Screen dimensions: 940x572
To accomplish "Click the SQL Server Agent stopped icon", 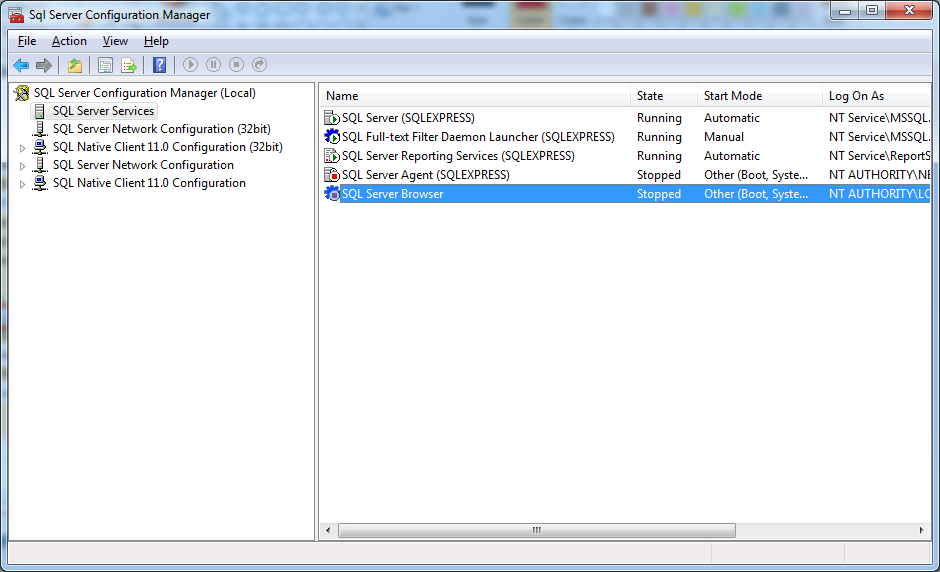I will coord(332,175).
